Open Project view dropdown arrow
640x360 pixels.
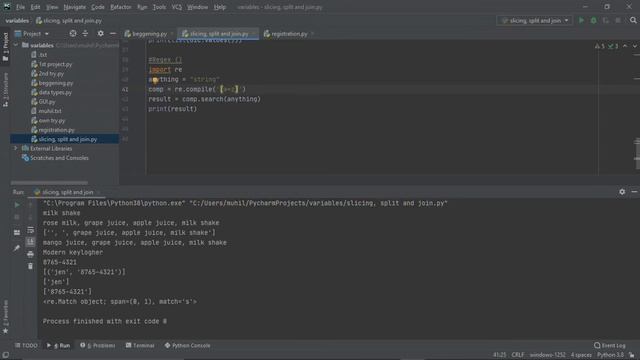[x=47, y=34]
